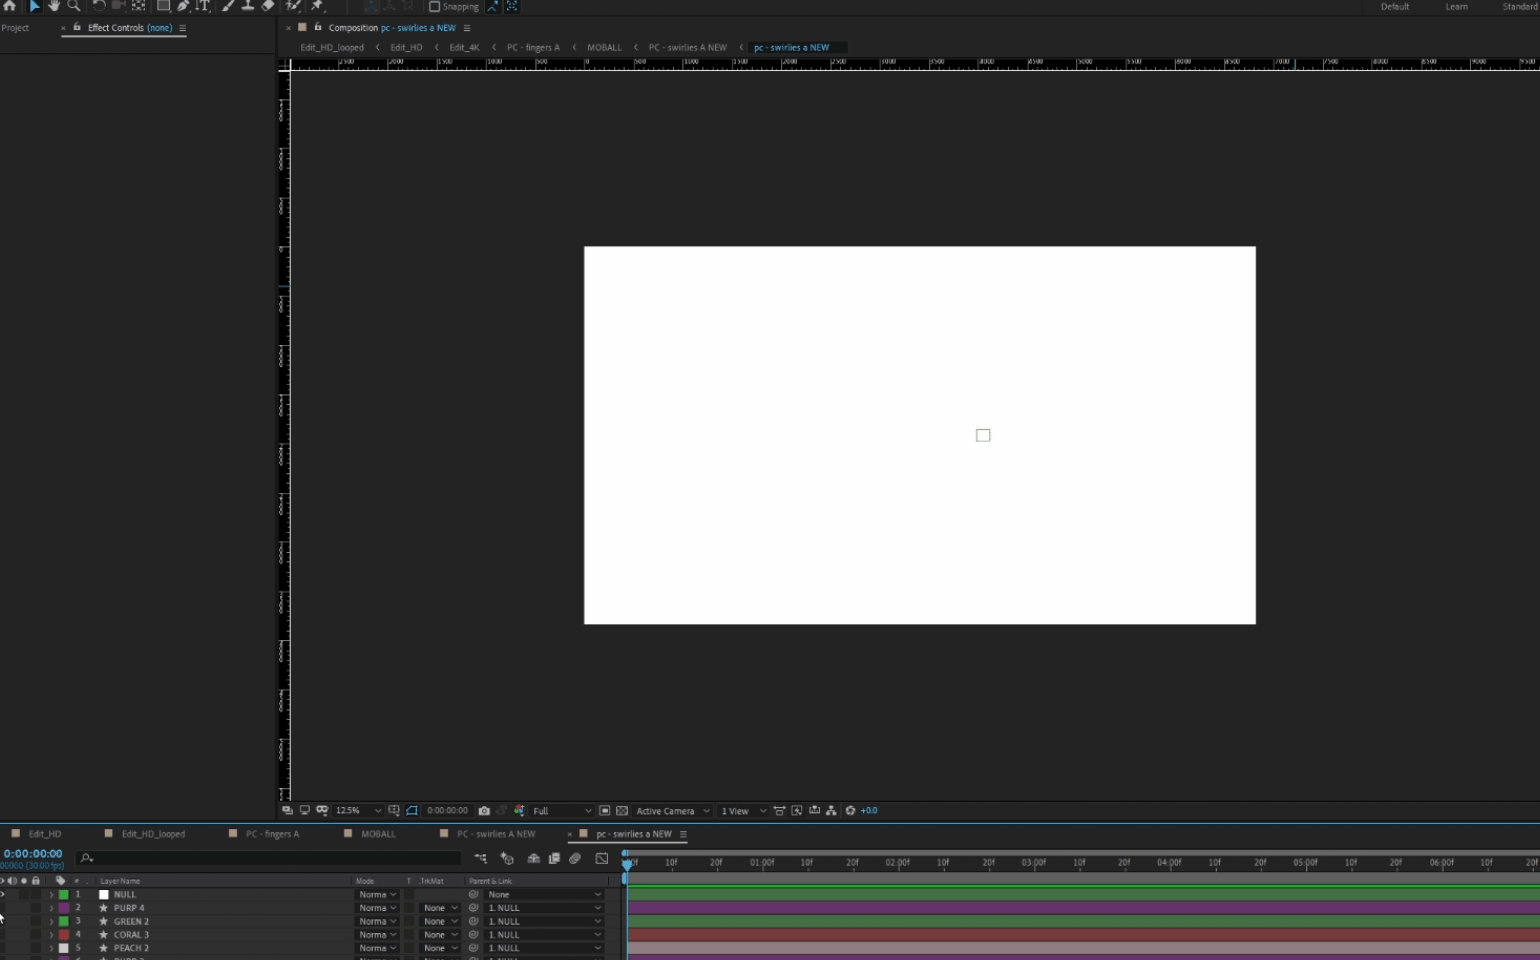This screenshot has height=960, width=1540.
Task: Select the Rotation tool
Action: (x=99, y=6)
